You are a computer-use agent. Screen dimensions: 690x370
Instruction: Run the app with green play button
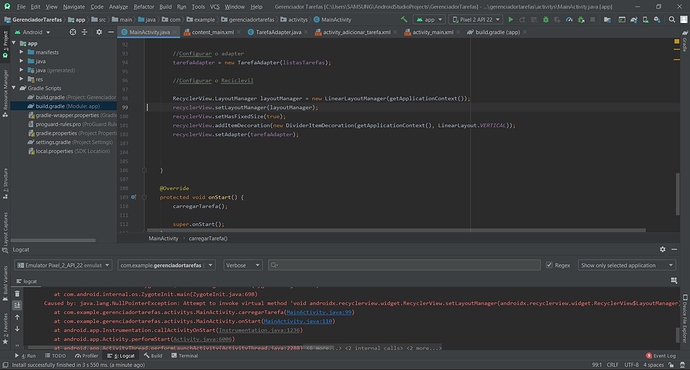[510, 19]
